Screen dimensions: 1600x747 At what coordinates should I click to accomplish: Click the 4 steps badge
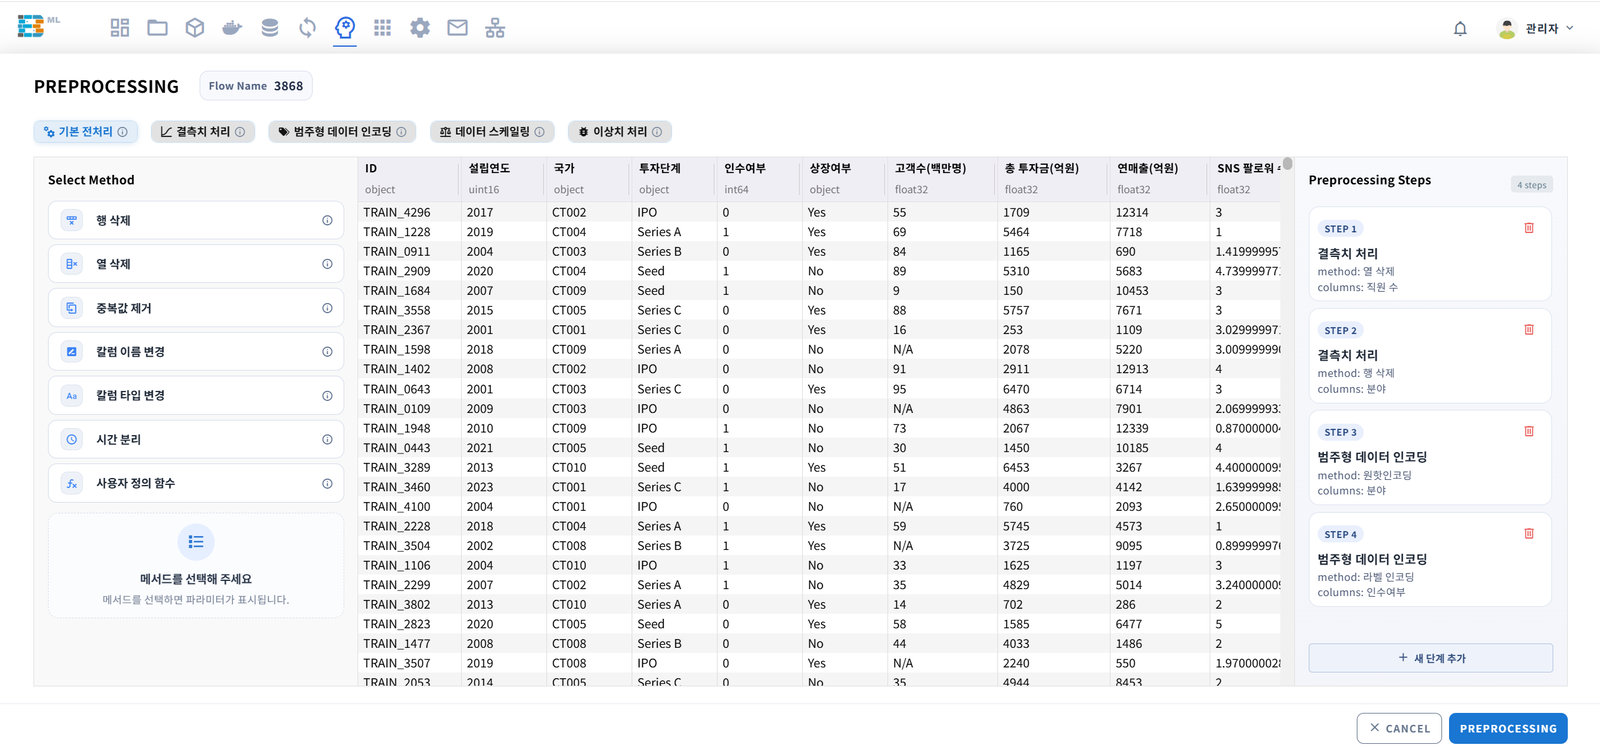pyautogui.click(x=1531, y=185)
